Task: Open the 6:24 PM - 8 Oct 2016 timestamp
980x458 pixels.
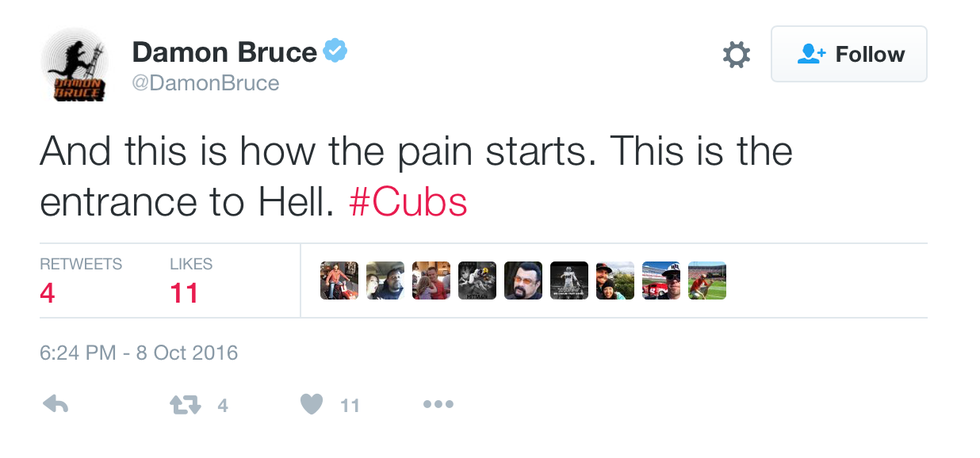Action: click(139, 353)
